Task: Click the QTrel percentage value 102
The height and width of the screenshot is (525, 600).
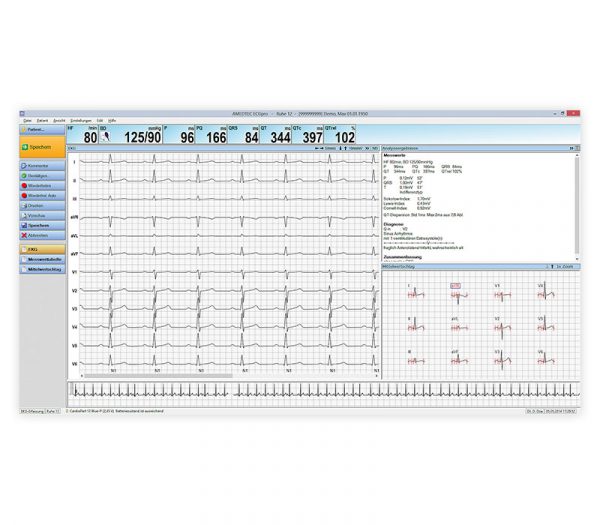Action: [345, 138]
